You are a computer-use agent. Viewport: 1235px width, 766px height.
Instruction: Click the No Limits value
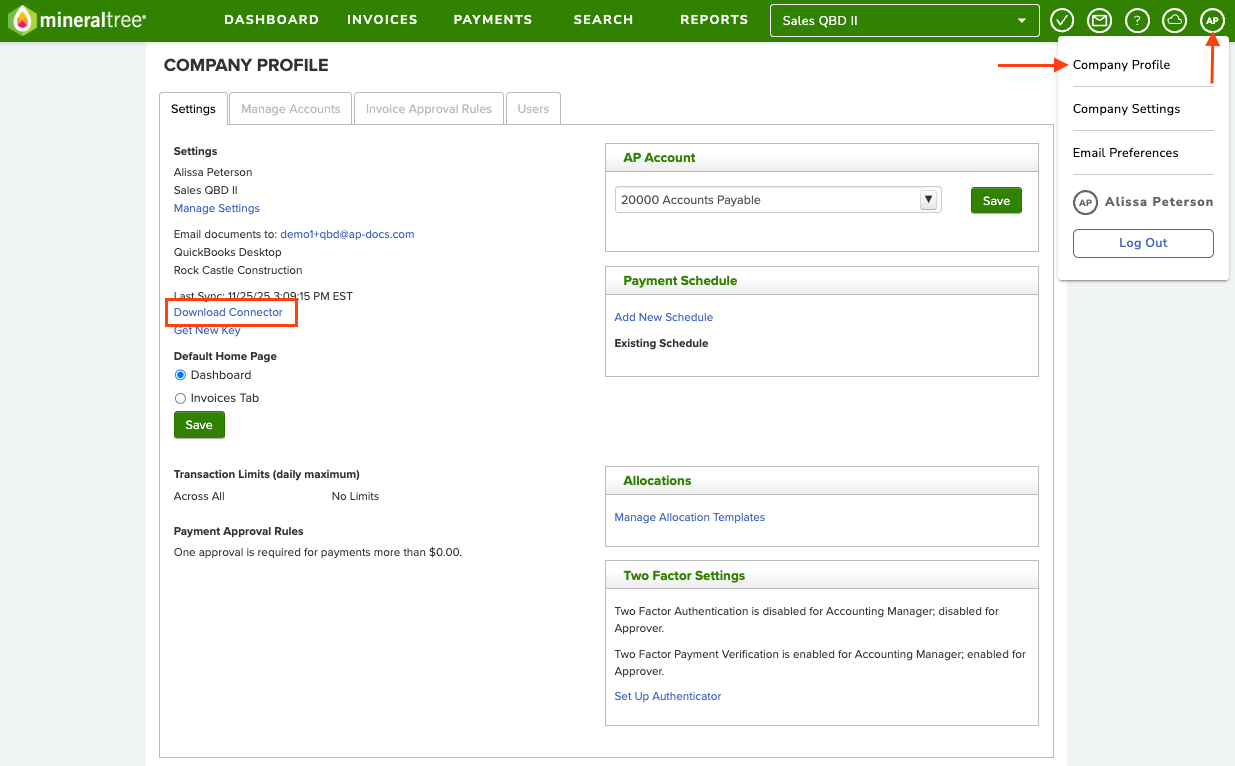click(x=355, y=496)
